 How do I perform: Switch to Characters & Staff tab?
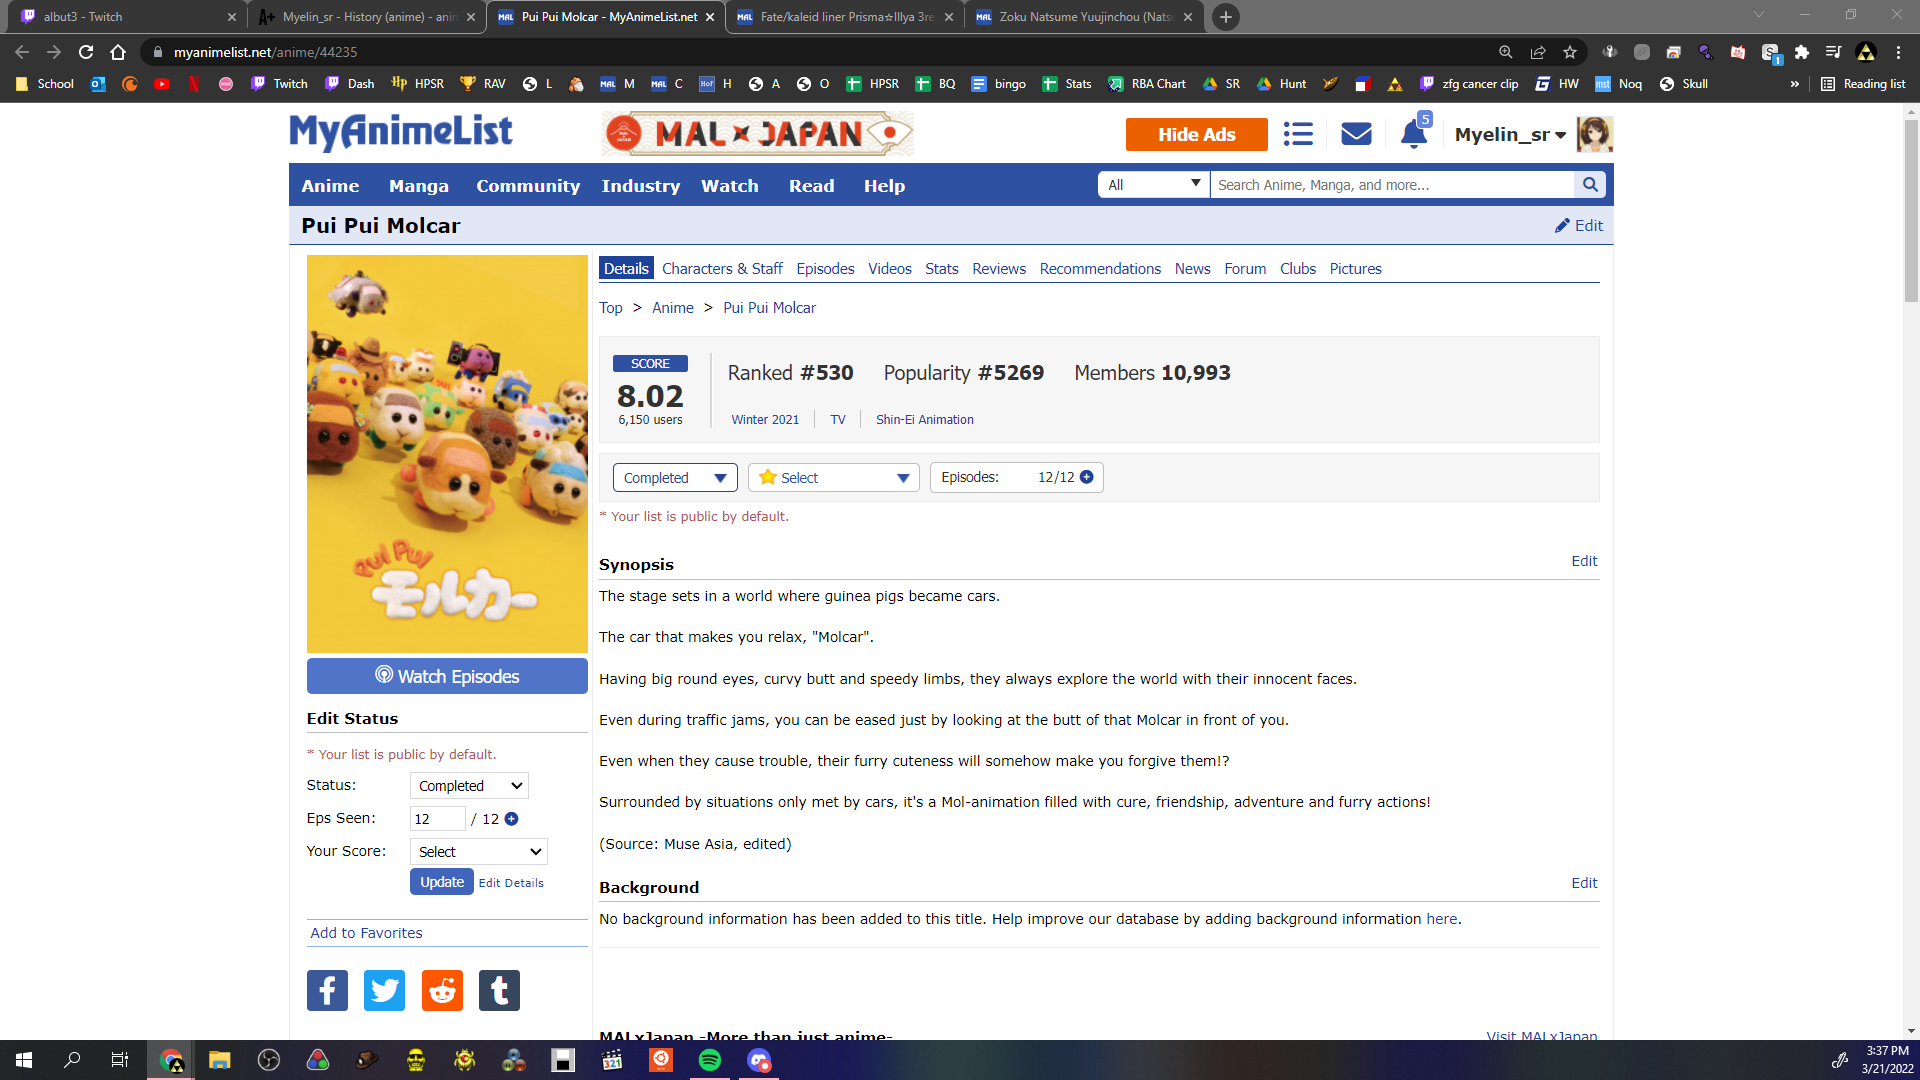tap(722, 269)
